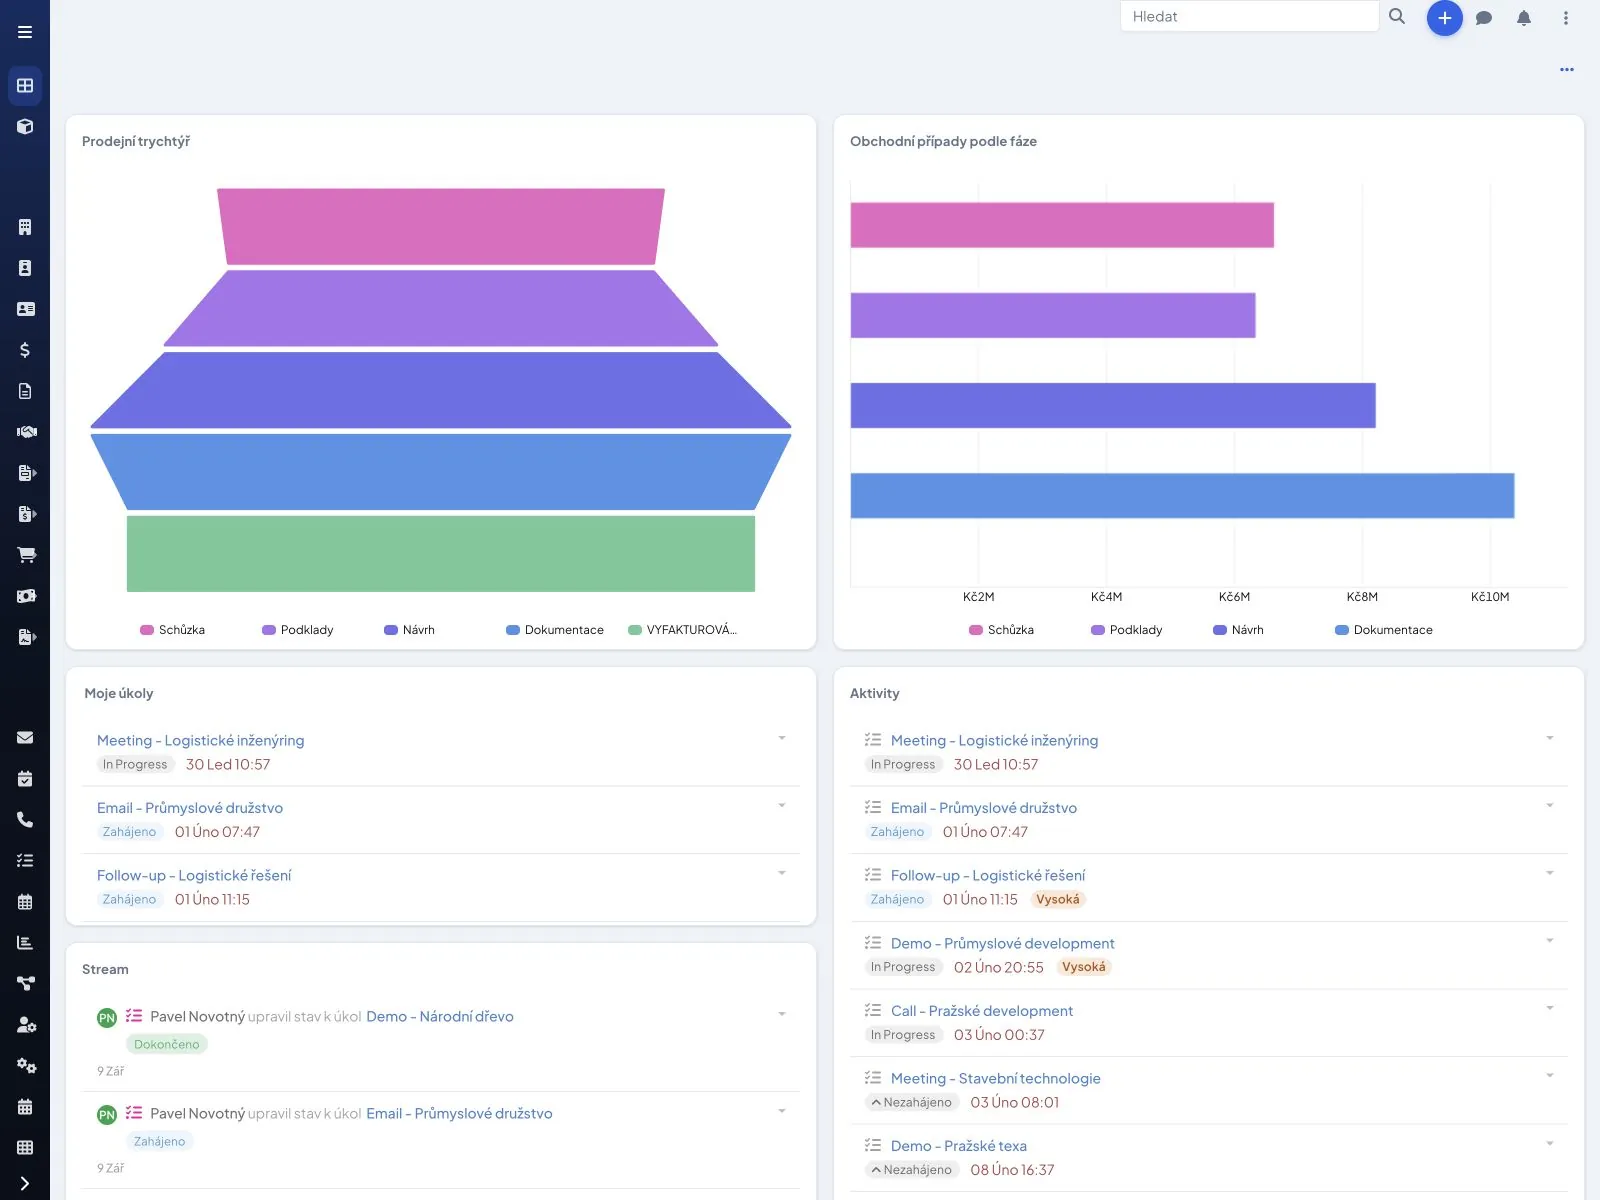This screenshot has height=1200, width=1600.
Task: Toggle Schůzka legend in Prodejní trychtýř
Action: (x=173, y=630)
